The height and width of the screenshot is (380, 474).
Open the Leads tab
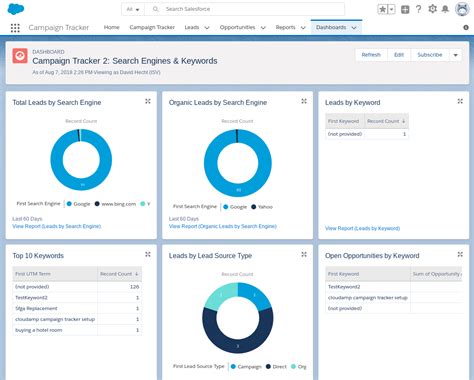tap(192, 27)
